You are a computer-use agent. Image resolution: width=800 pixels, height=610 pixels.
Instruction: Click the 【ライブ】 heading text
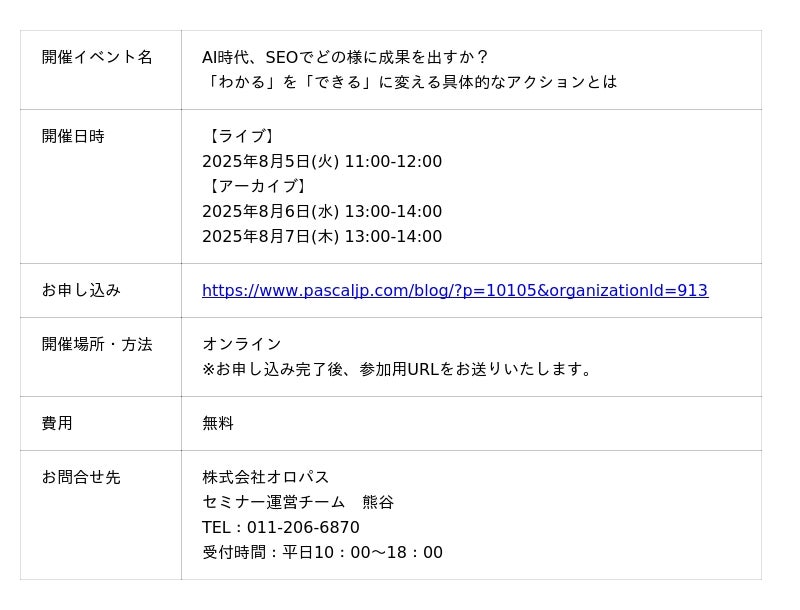[x=239, y=136]
